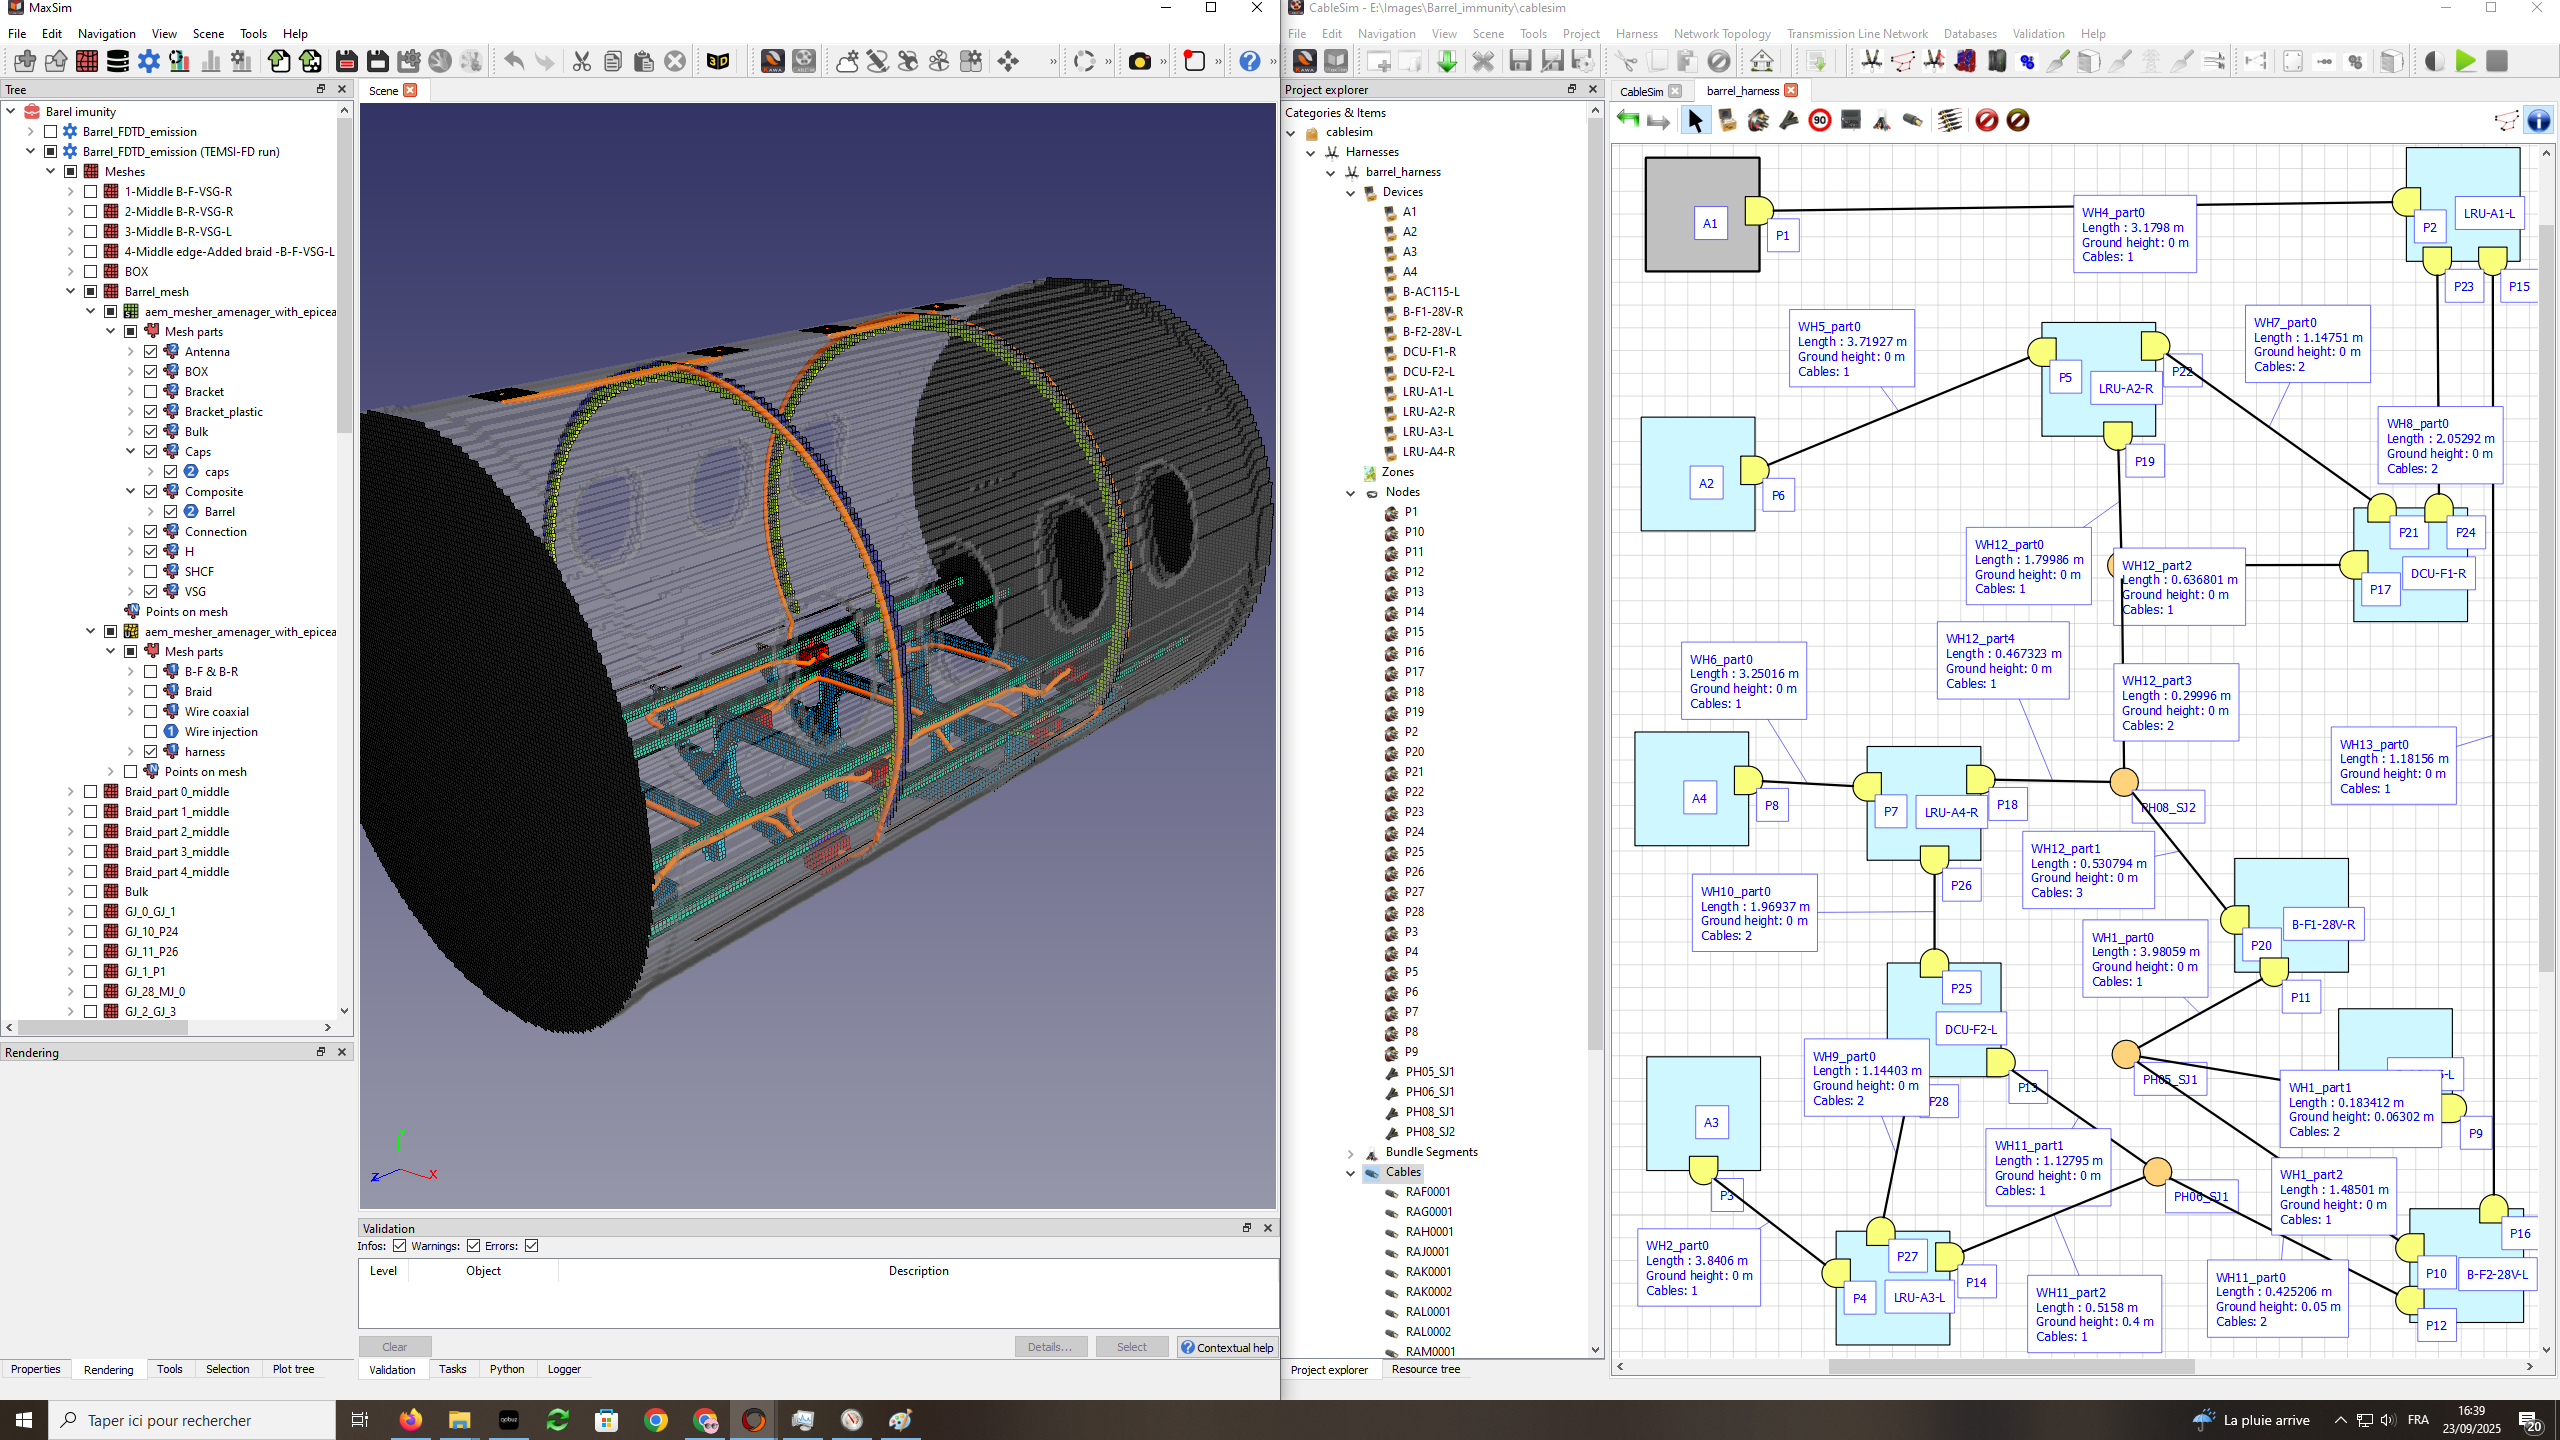The image size is (2560, 1440).
Task: Toggle the Warnings checkbox in the Validation panel
Action: [x=473, y=1246]
